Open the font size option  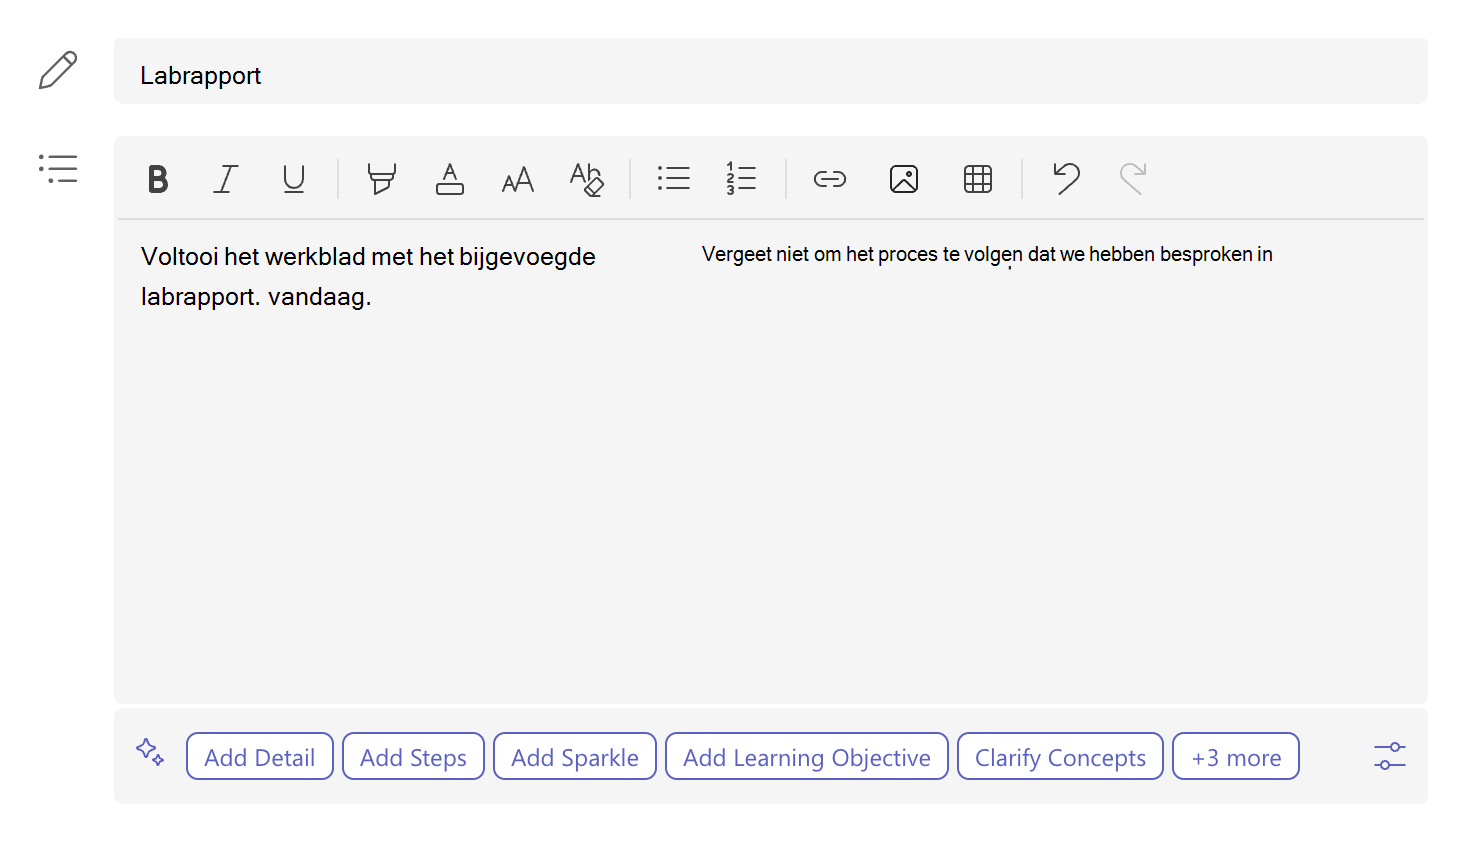click(x=518, y=180)
